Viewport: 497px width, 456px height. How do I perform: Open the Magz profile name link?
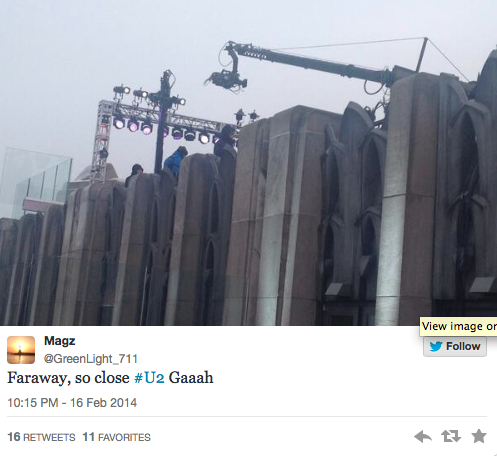pos(60,341)
